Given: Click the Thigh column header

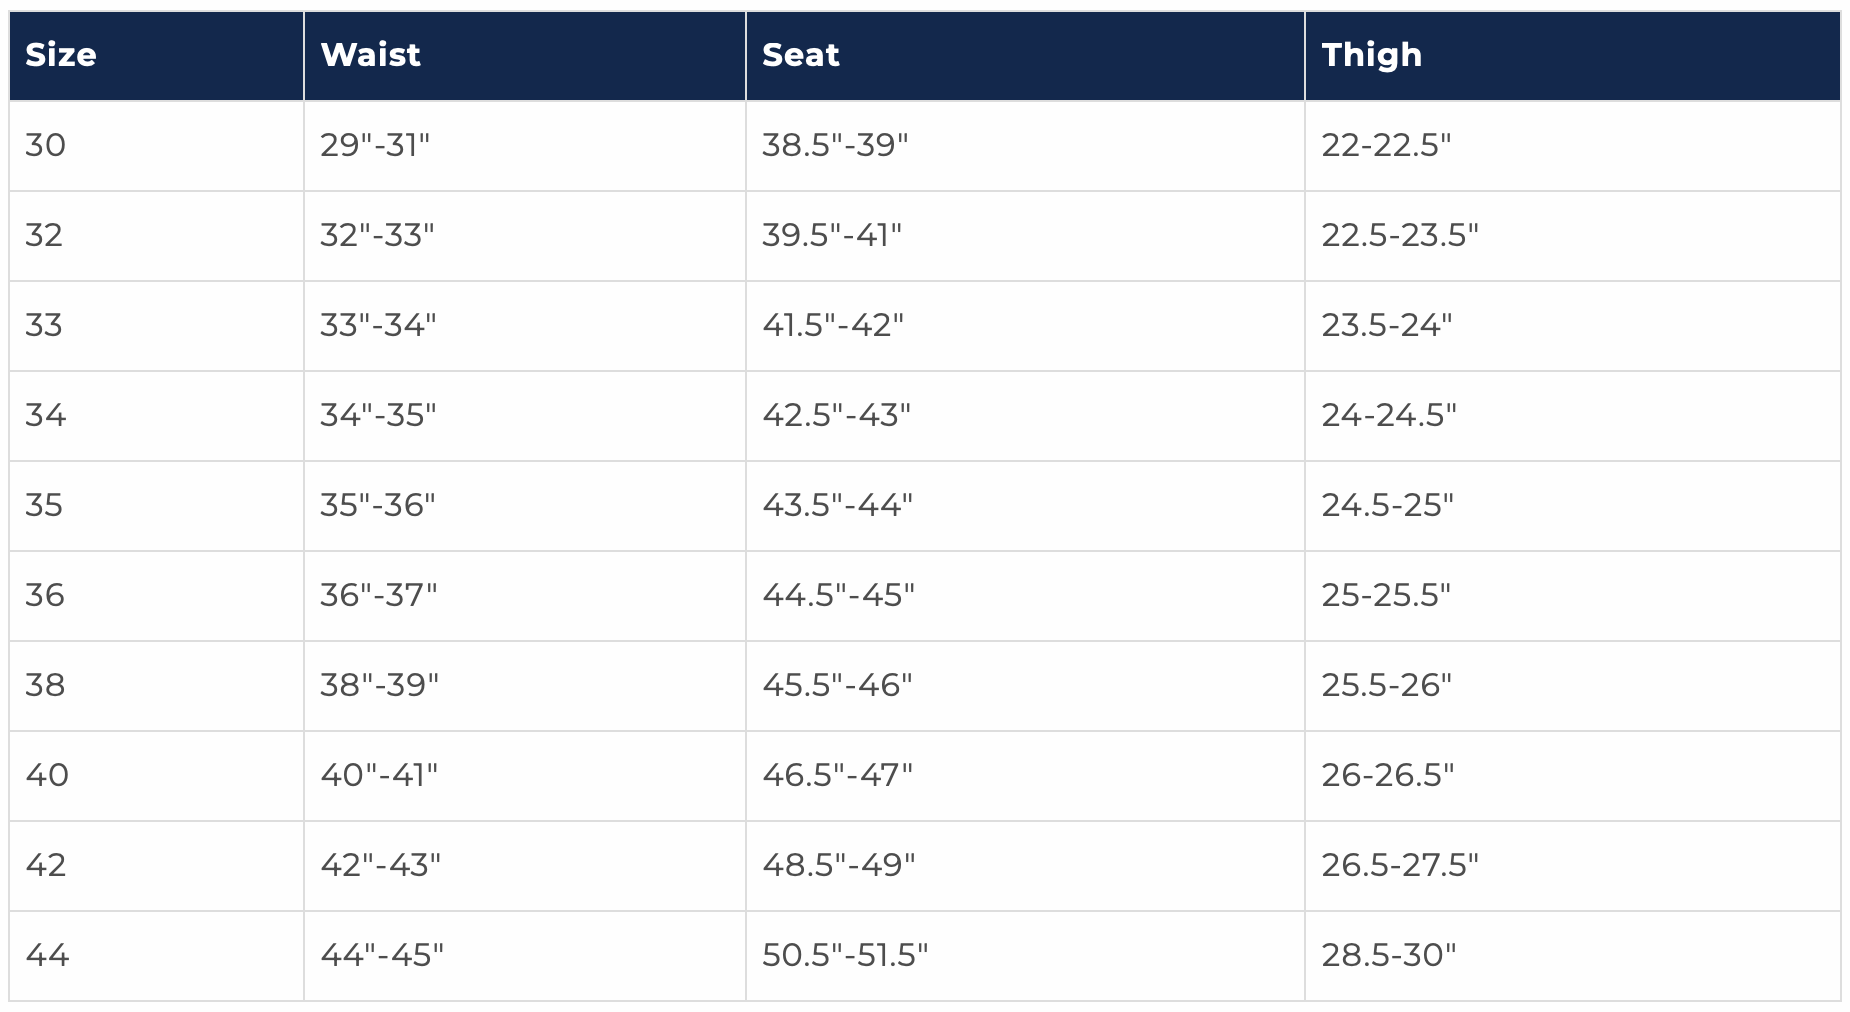Looking at the screenshot, I should click(1371, 55).
